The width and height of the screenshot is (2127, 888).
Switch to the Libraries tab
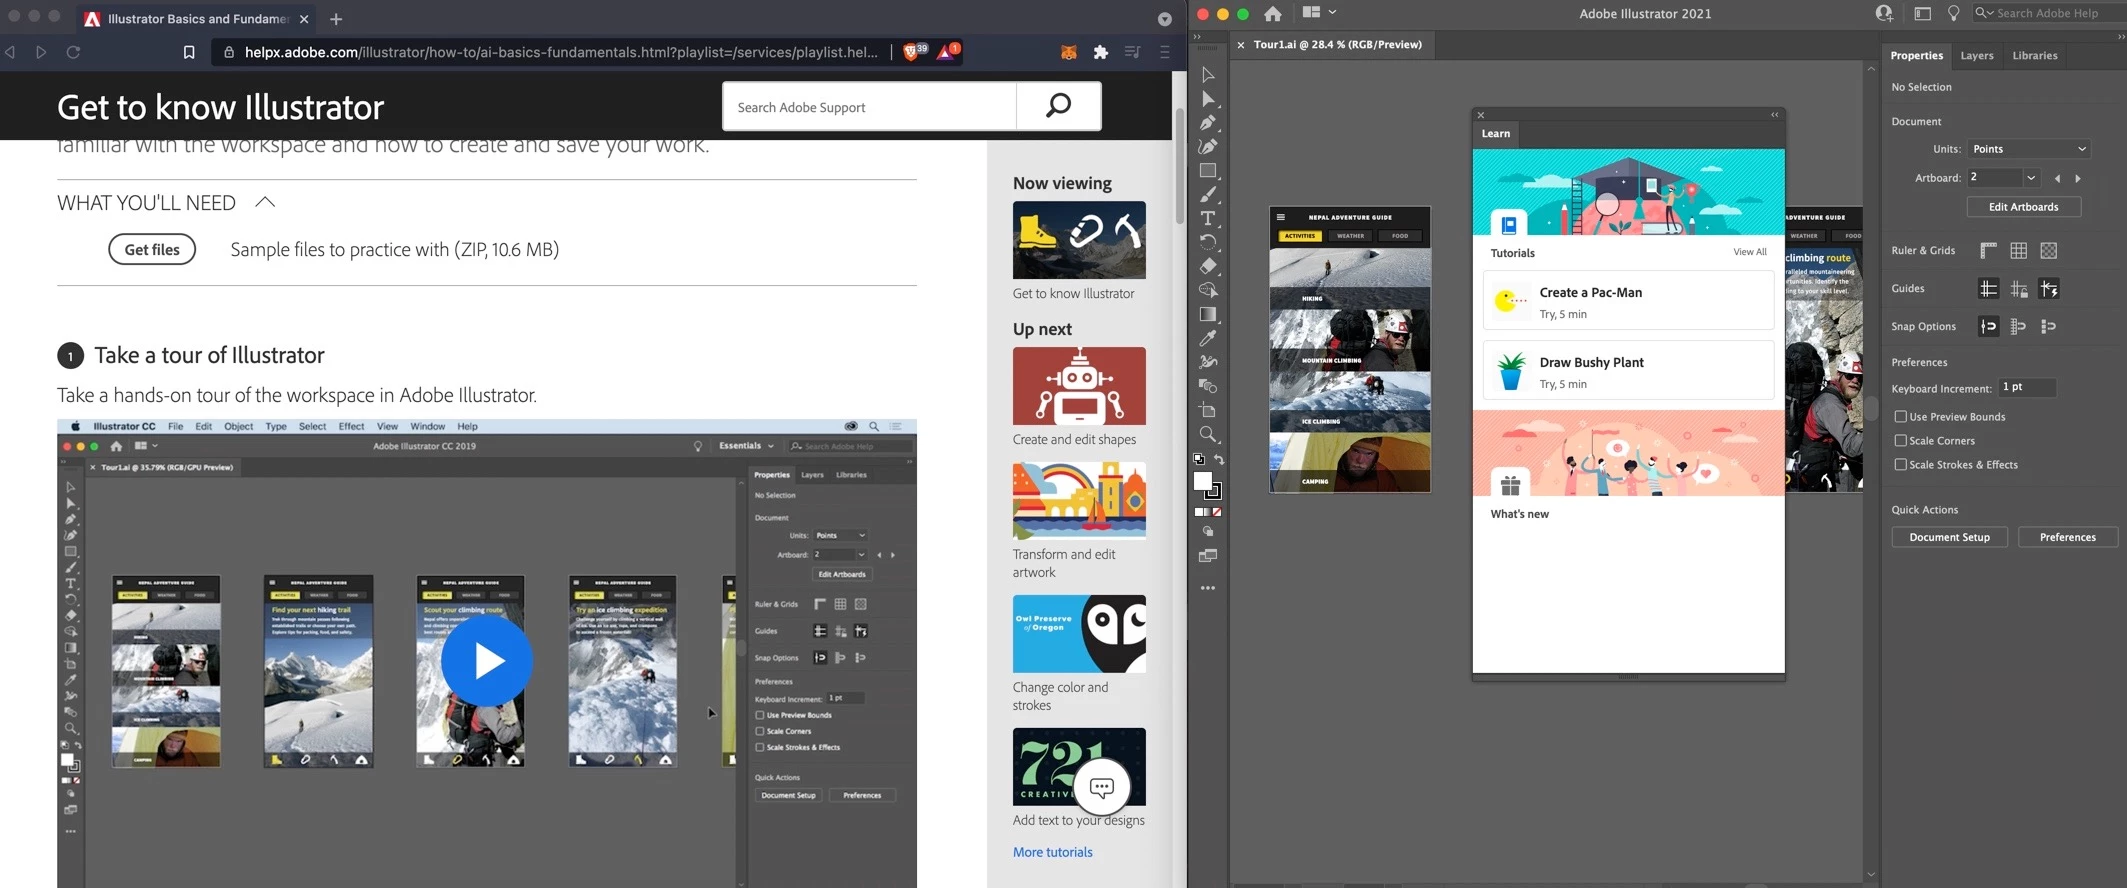(2035, 56)
